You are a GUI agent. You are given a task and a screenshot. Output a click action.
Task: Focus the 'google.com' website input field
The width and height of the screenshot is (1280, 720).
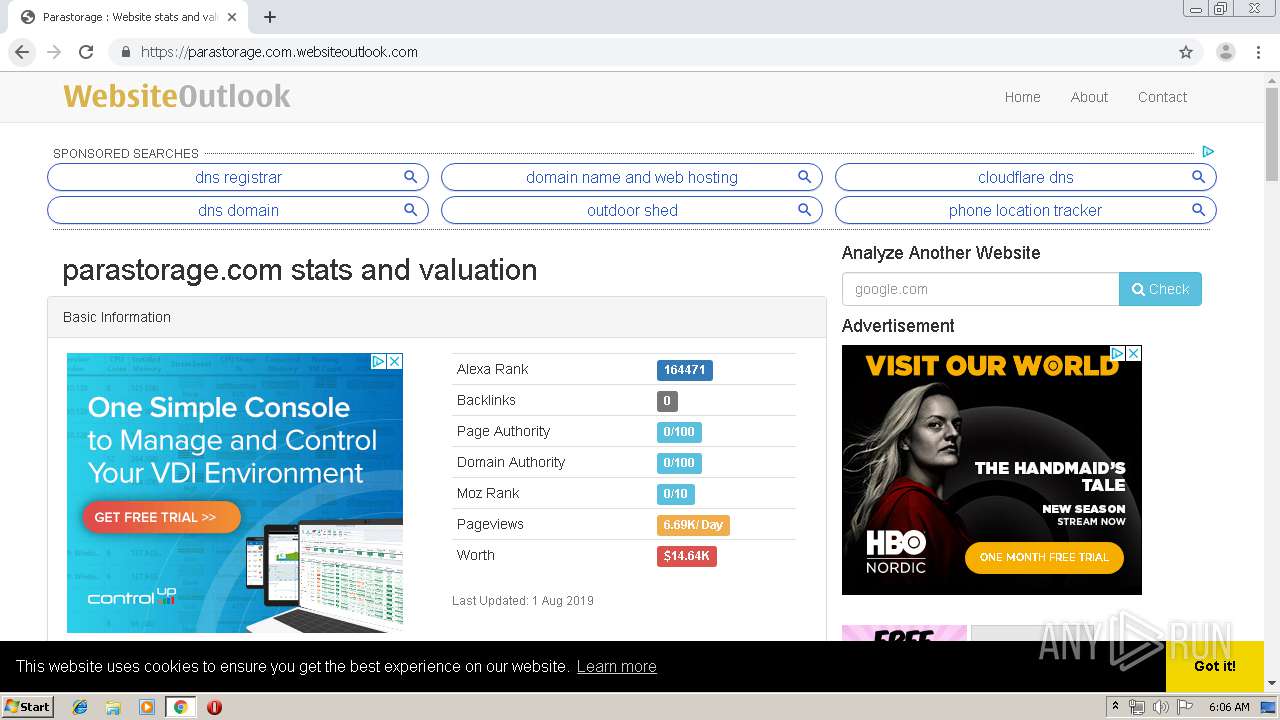(x=980, y=289)
